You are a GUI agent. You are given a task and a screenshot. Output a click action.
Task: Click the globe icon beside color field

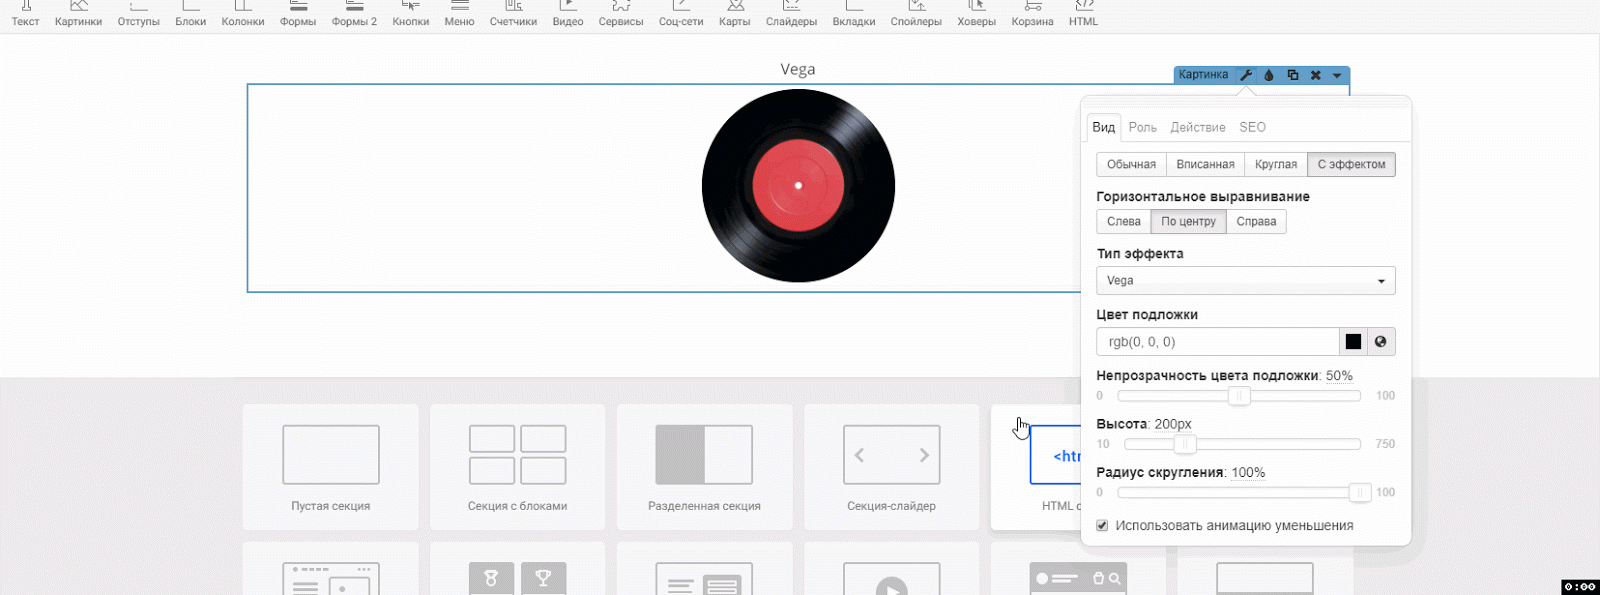click(1380, 342)
